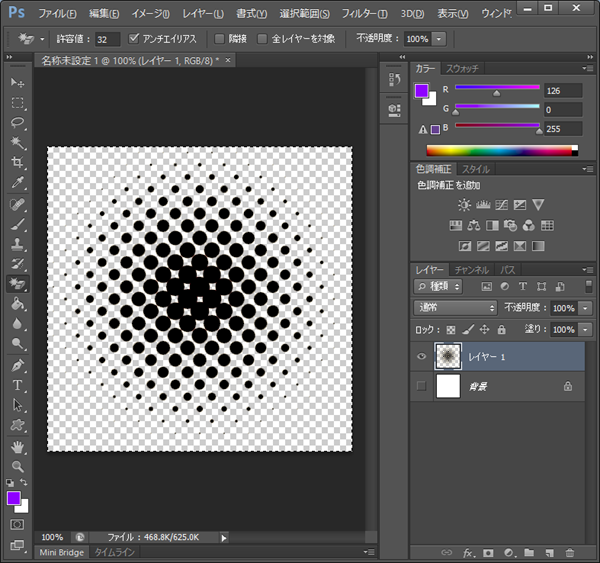This screenshot has width=600, height=563.
Task: Click the color spectrum bar in color panel
Action: tap(500, 151)
